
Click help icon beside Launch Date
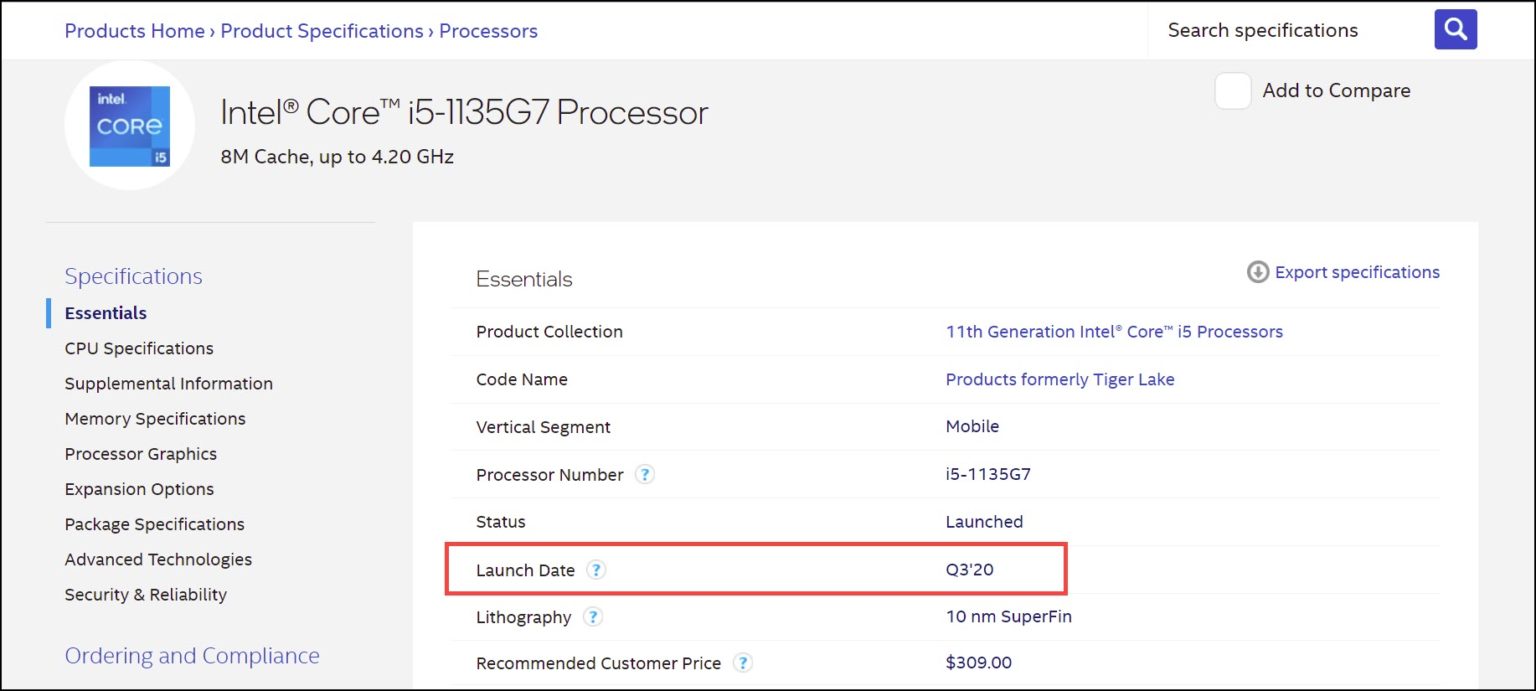596,570
